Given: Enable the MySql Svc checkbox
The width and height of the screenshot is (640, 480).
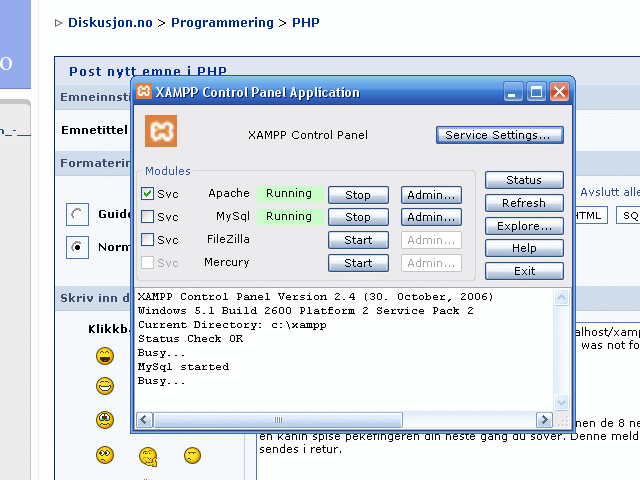Looking at the screenshot, I should point(147,216).
